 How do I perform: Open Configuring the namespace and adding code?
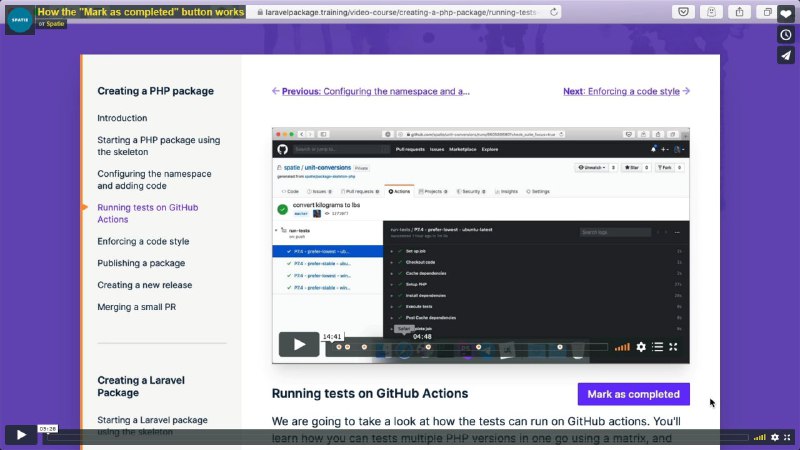tap(154, 180)
